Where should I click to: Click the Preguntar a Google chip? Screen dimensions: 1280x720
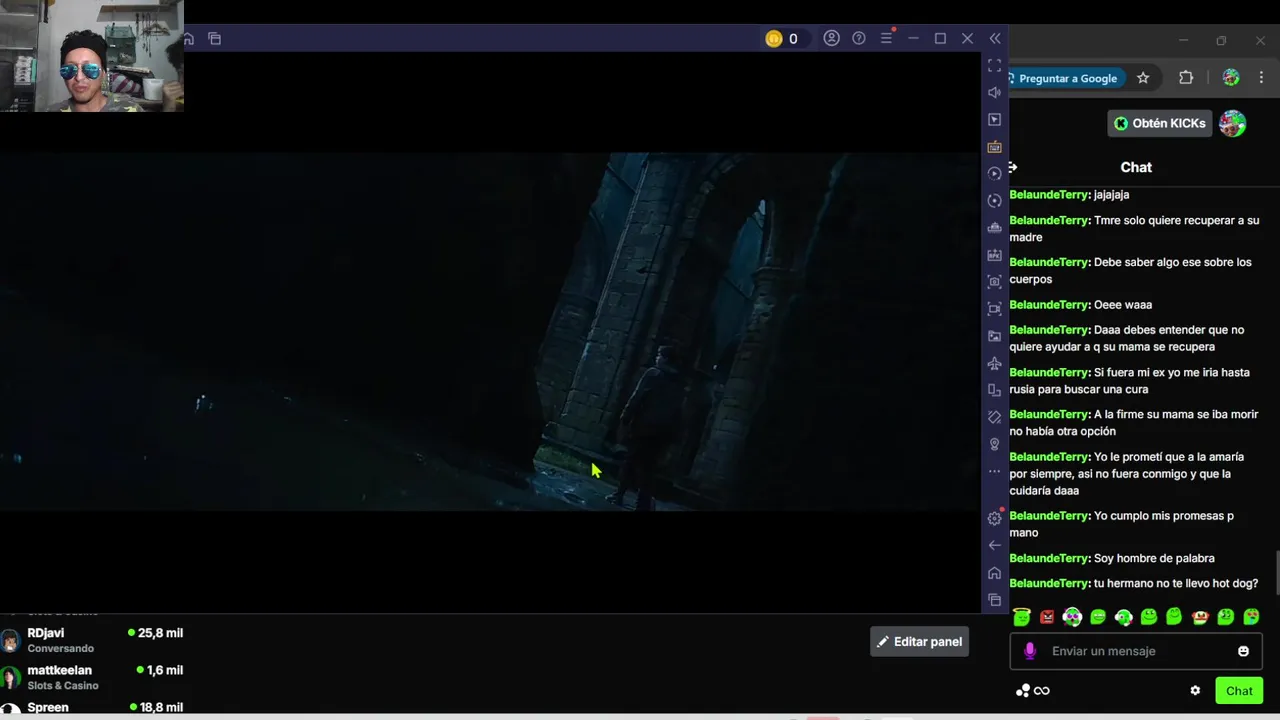(x=1066, y=78)
